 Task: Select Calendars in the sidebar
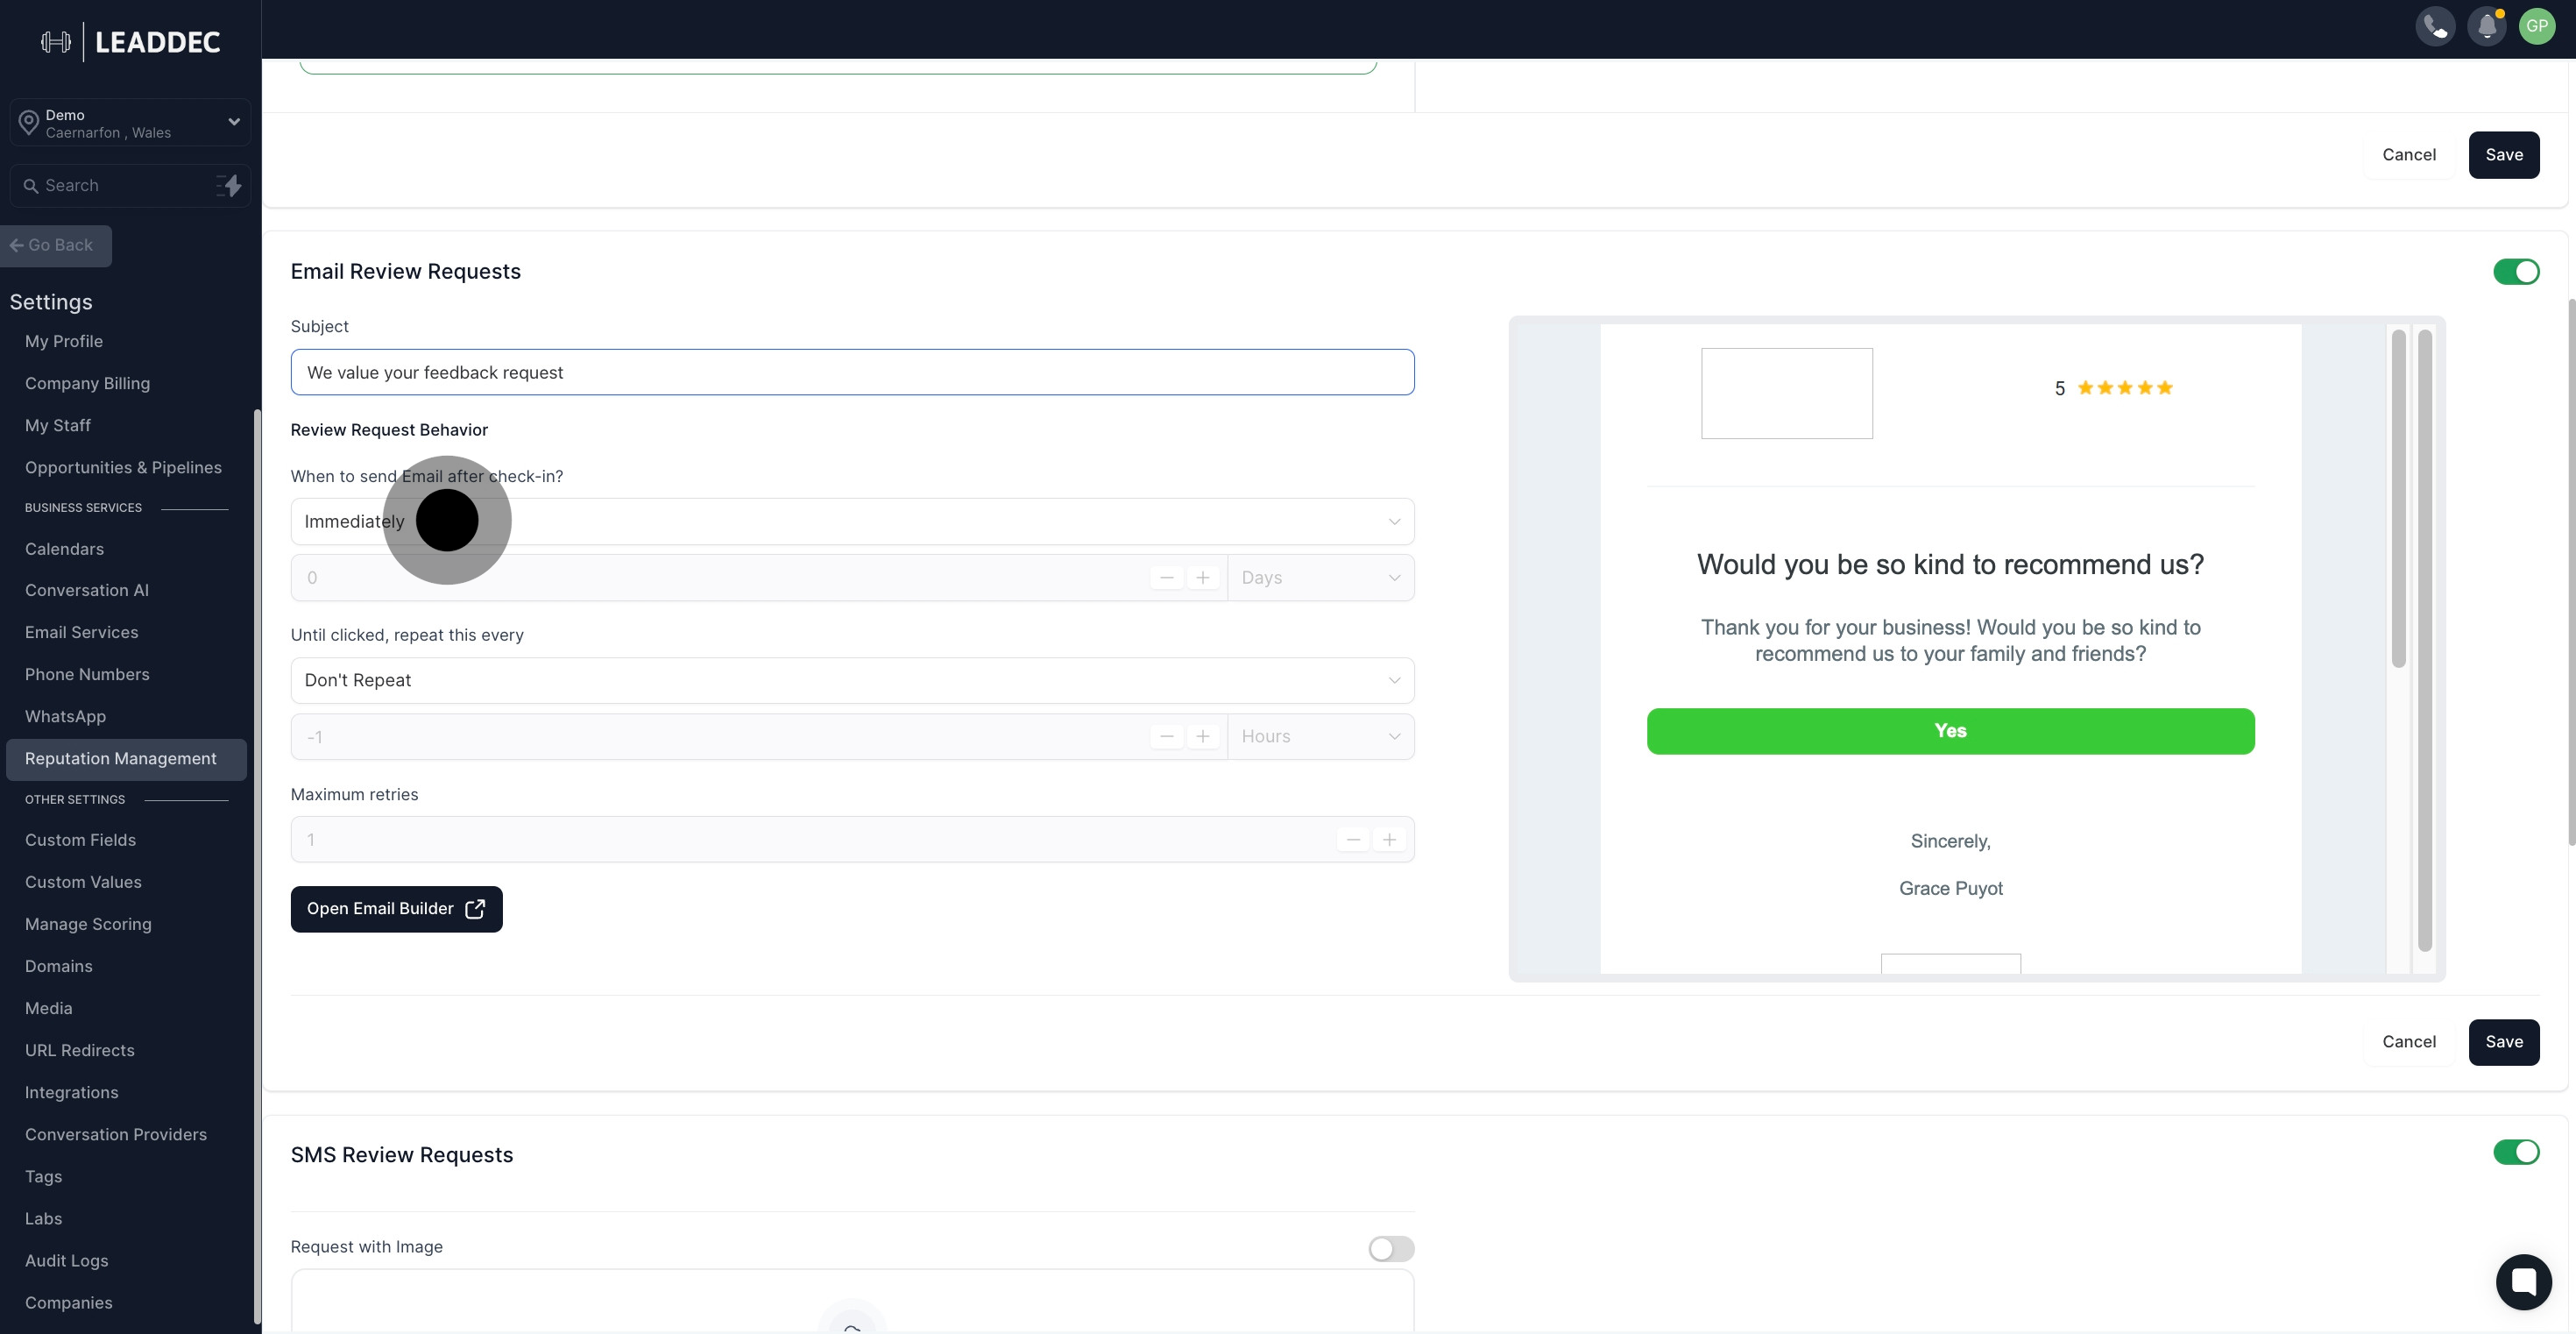[x=64, y=549]
